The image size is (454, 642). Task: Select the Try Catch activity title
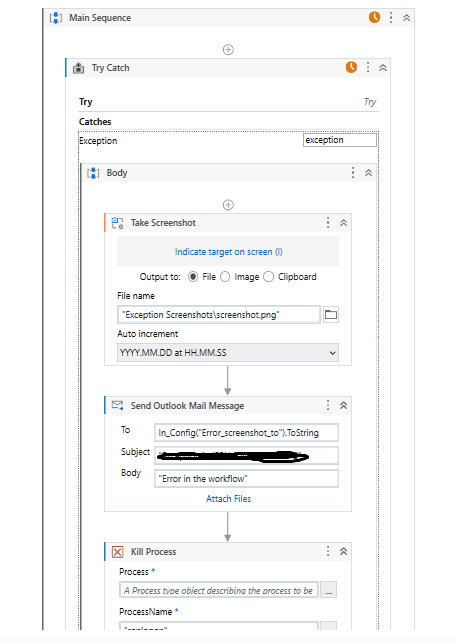click(x=111, y=68)
